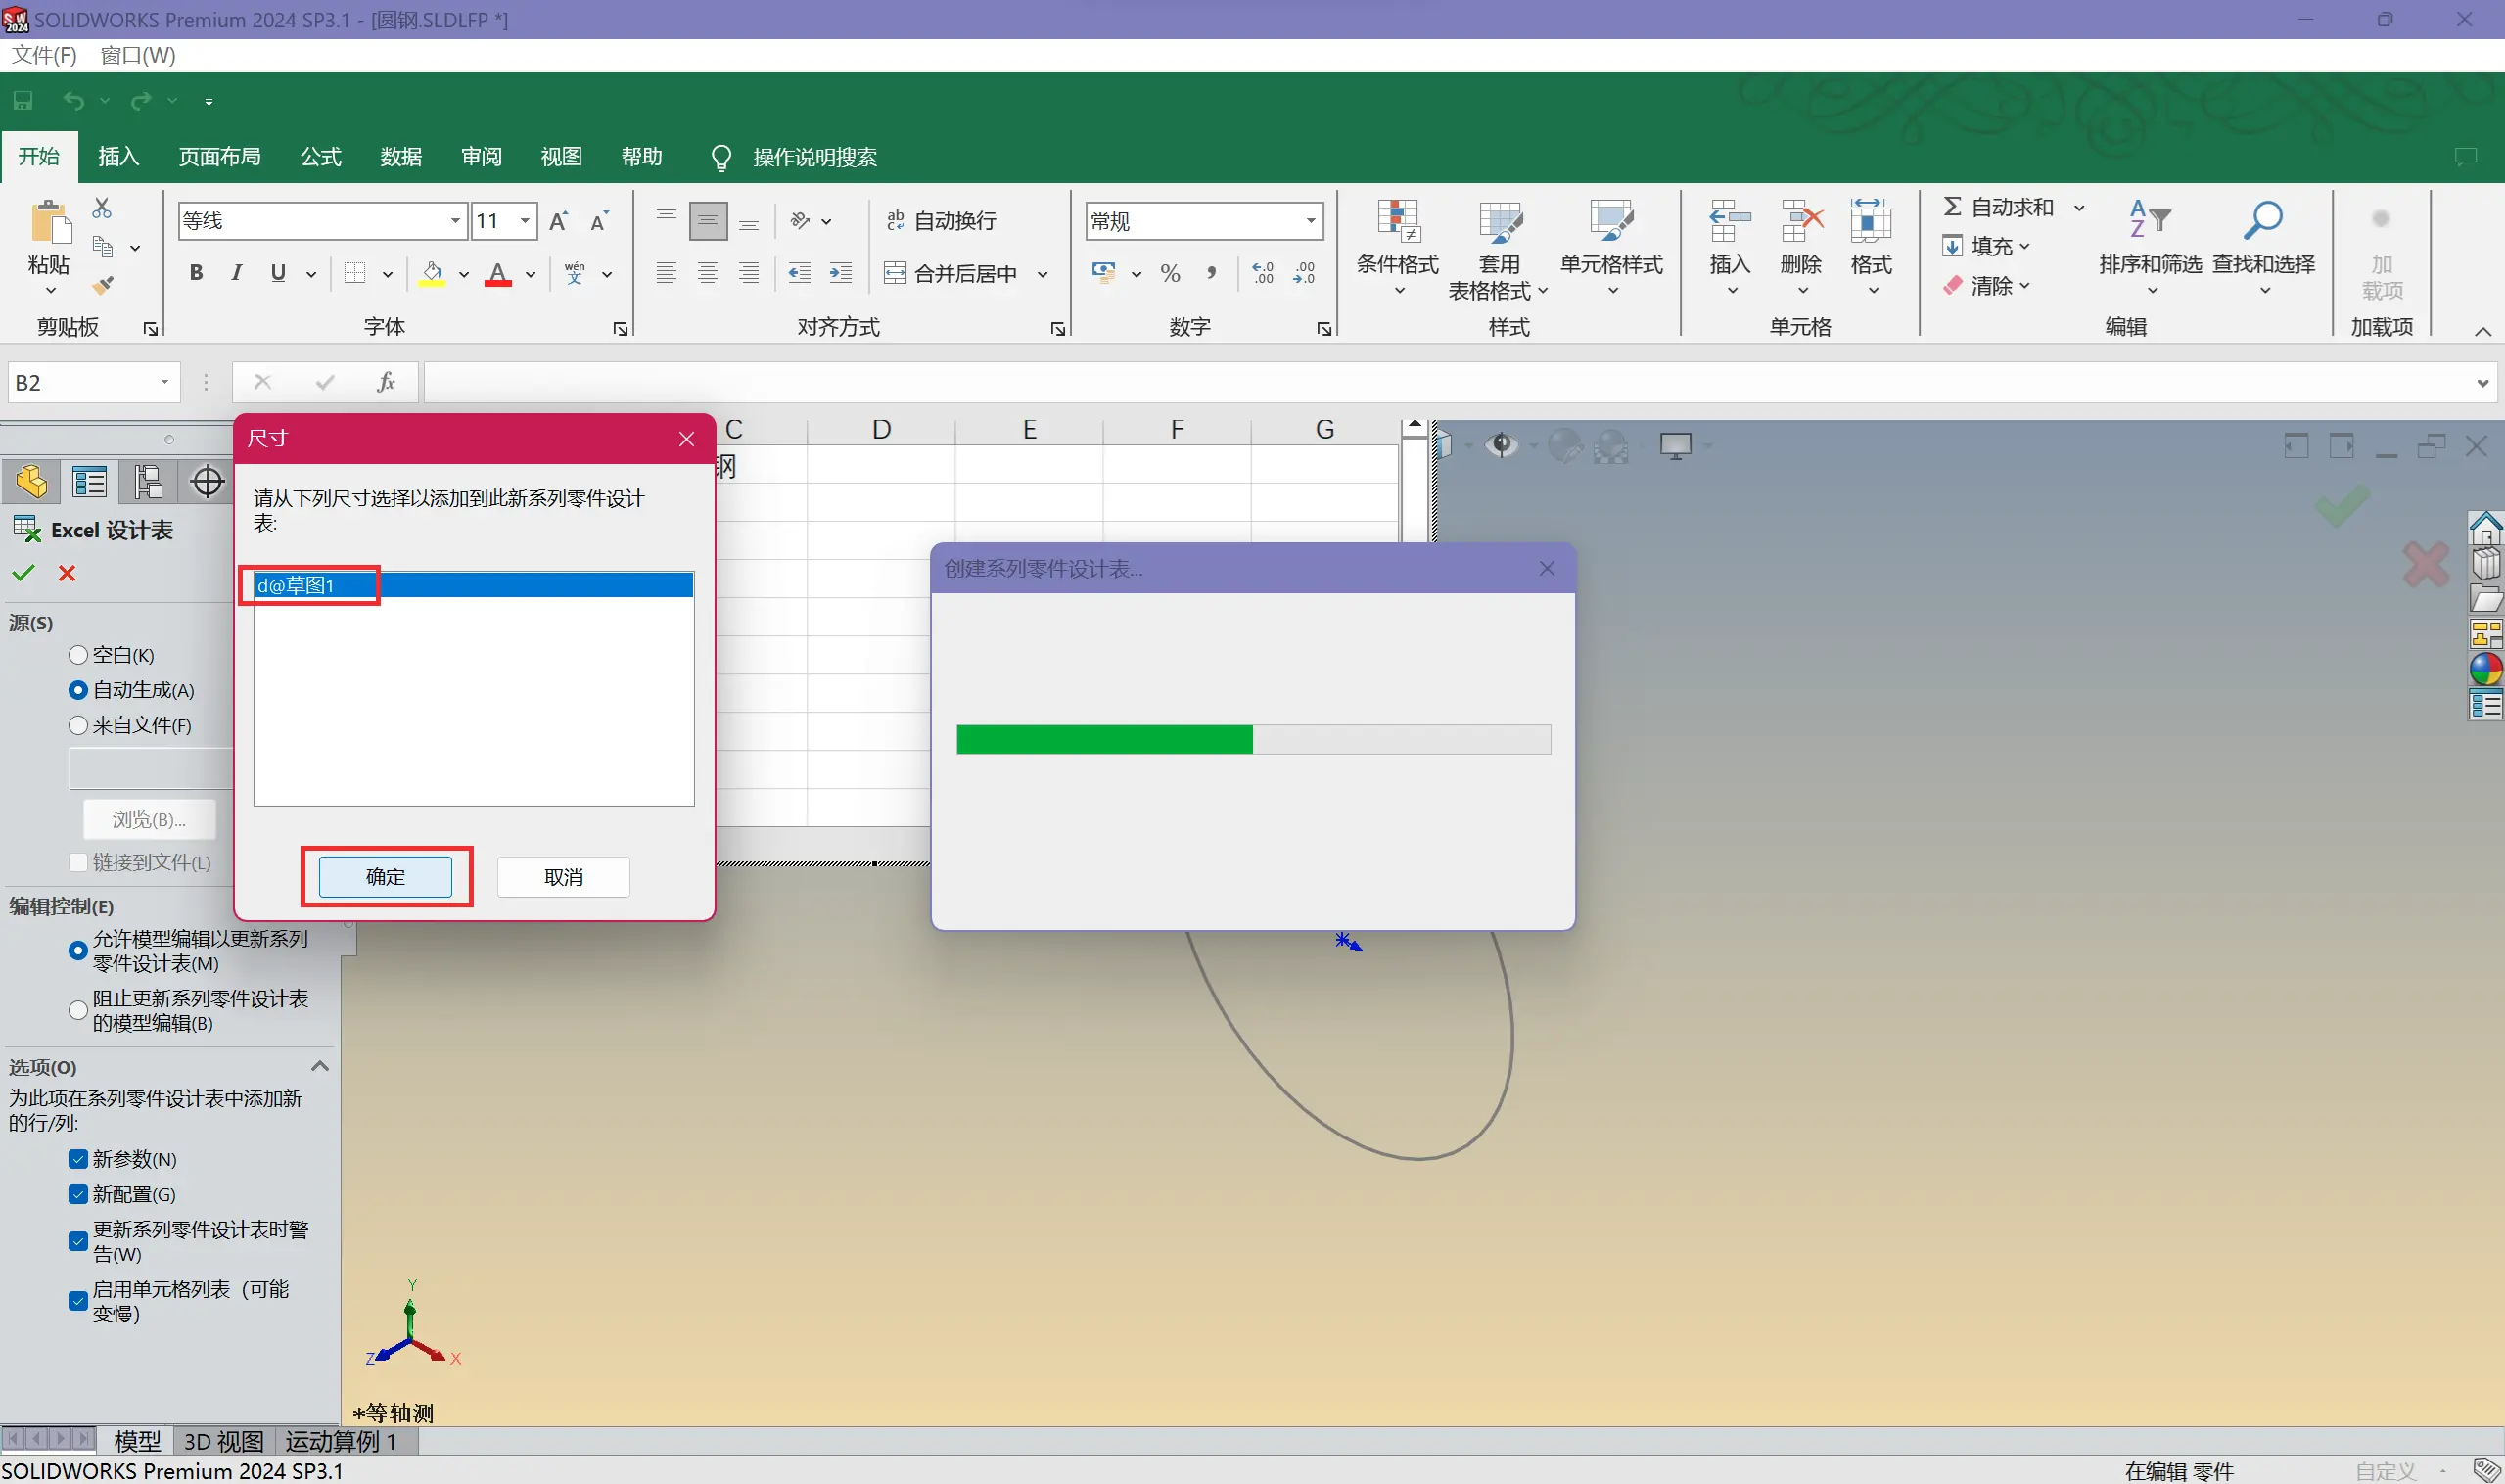Open the Formulas ribbon tab
Screen dimensions: 2505x1484
tap(320, 157)
